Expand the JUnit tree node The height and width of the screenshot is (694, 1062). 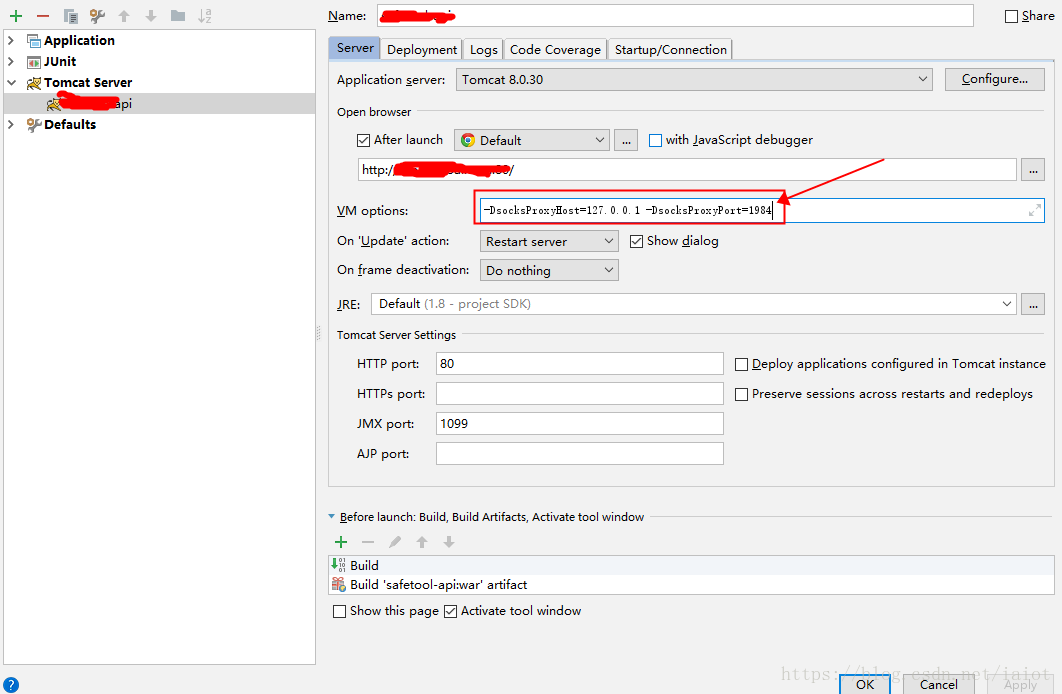pyautogui.click(x=11, y=62)
